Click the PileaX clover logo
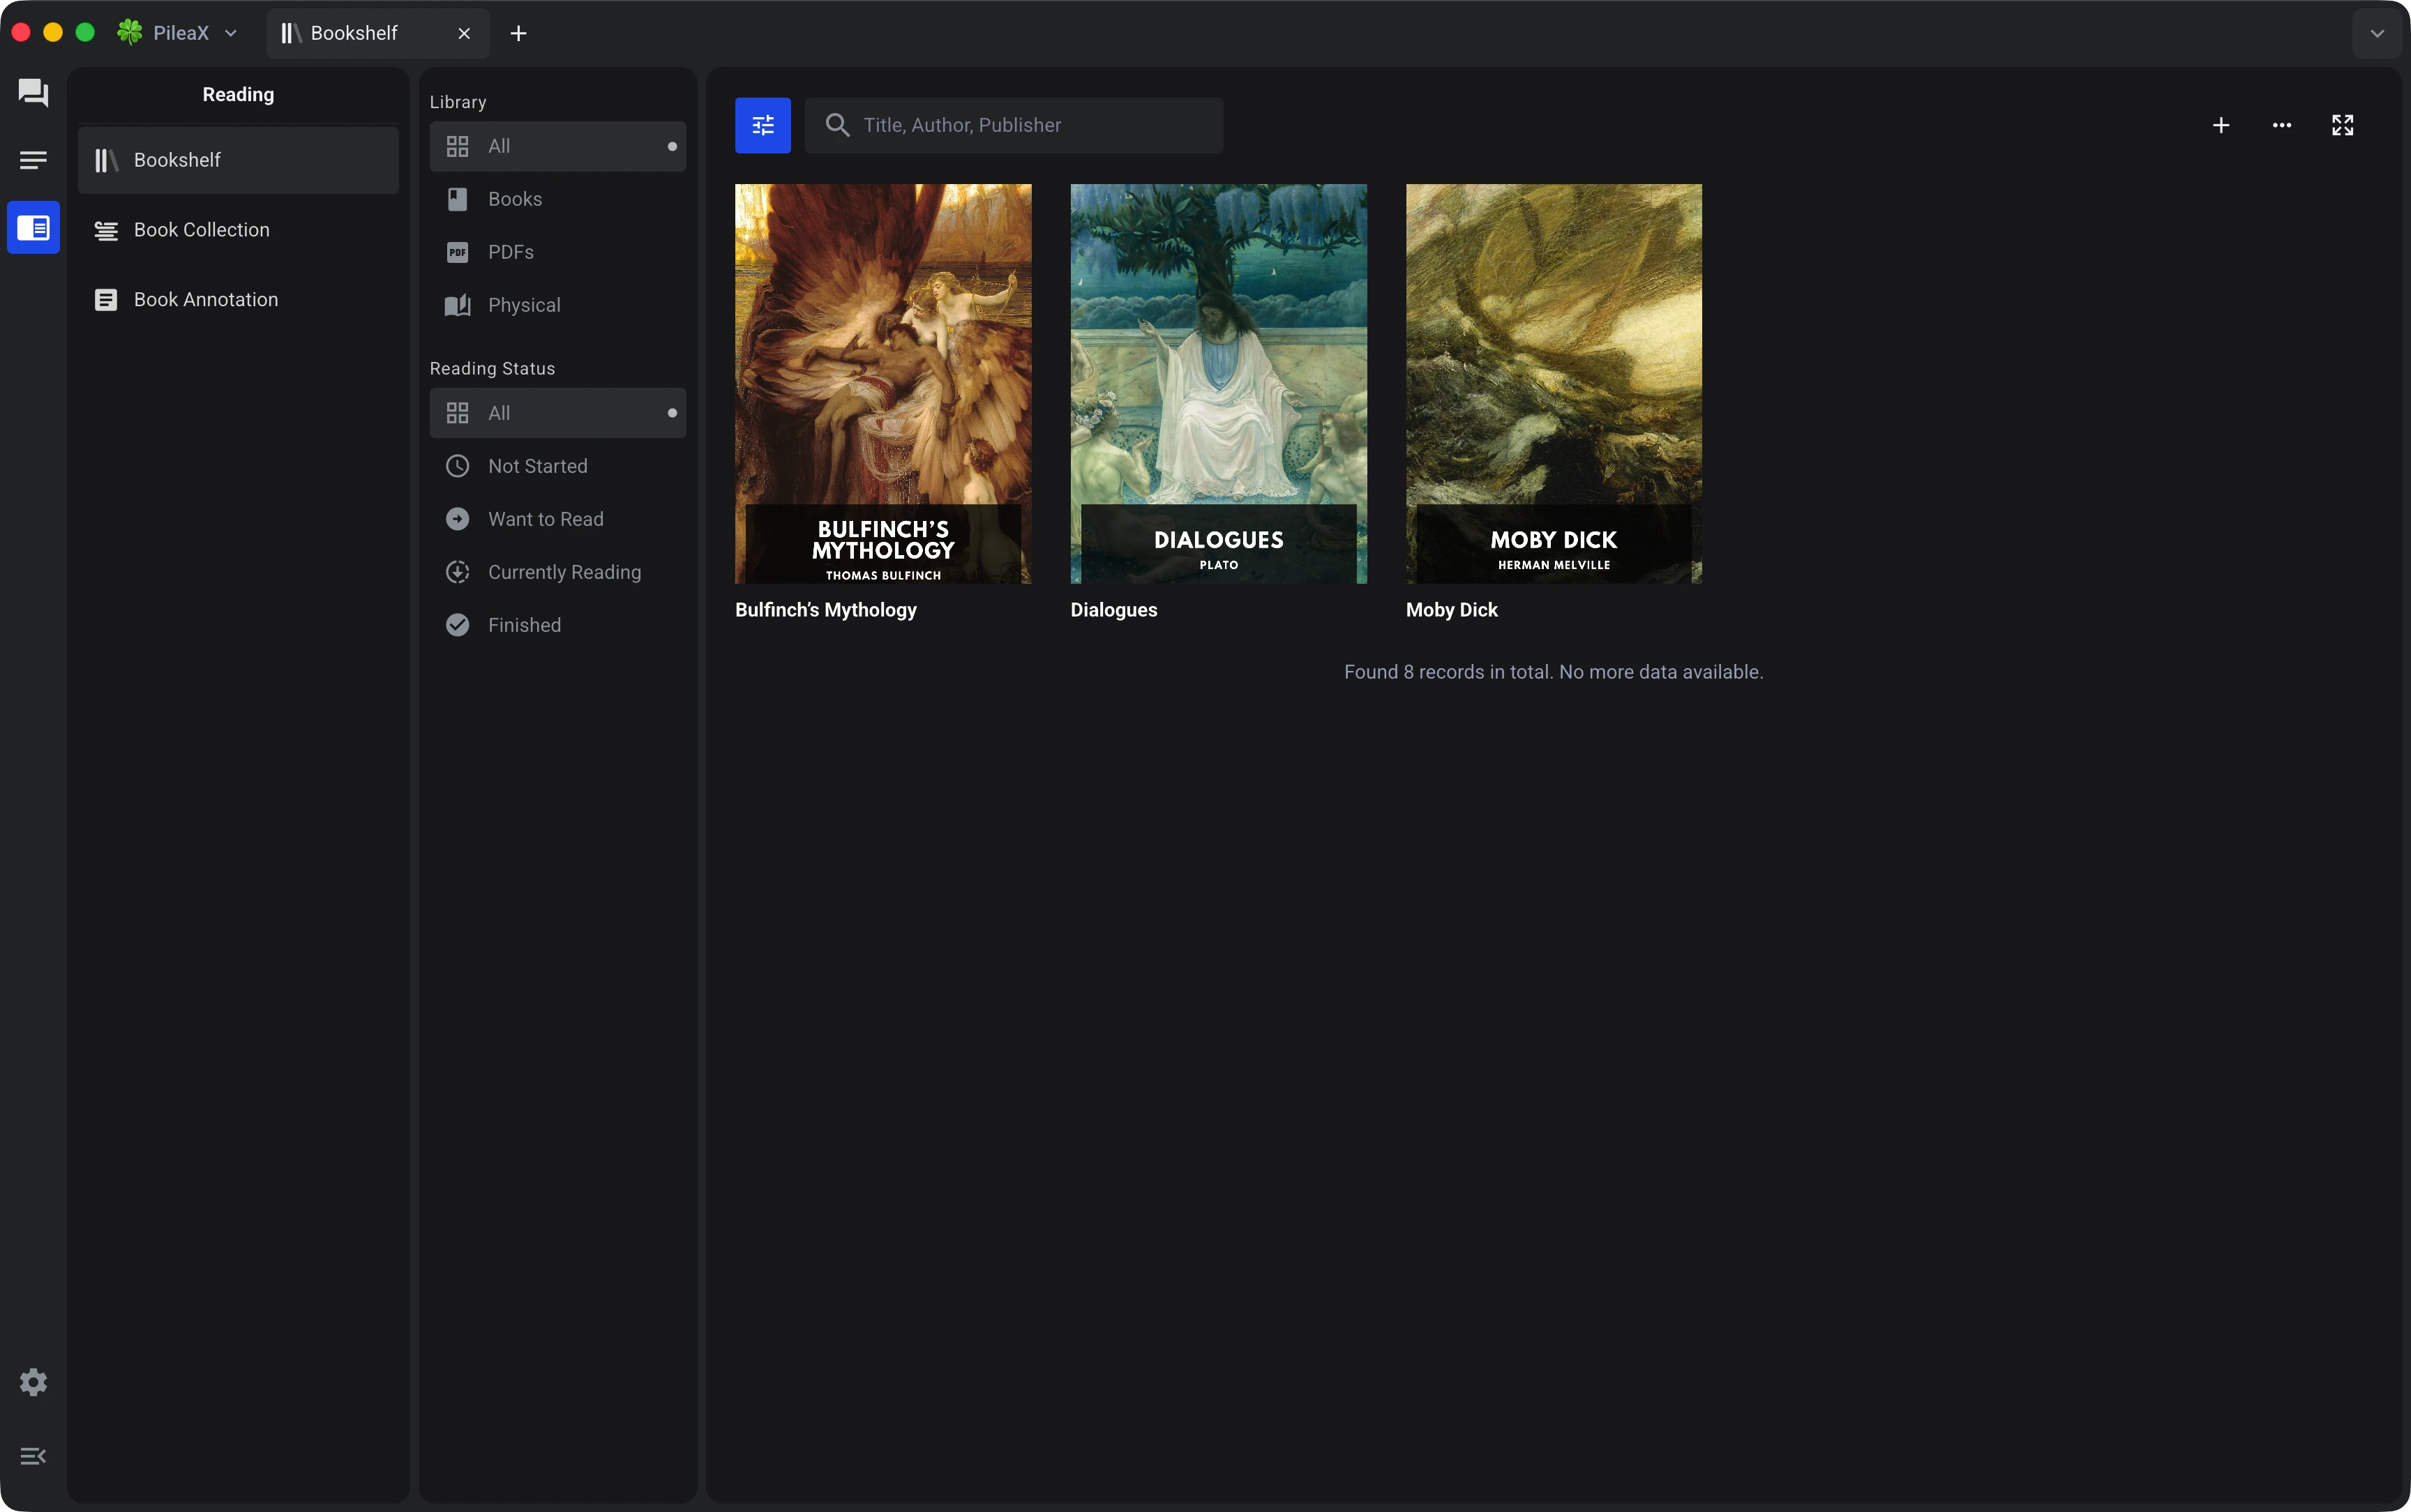 click(130, 33)
